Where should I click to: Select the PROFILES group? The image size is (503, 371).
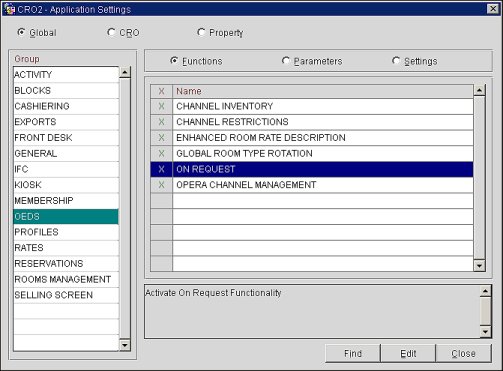point(66,232)
